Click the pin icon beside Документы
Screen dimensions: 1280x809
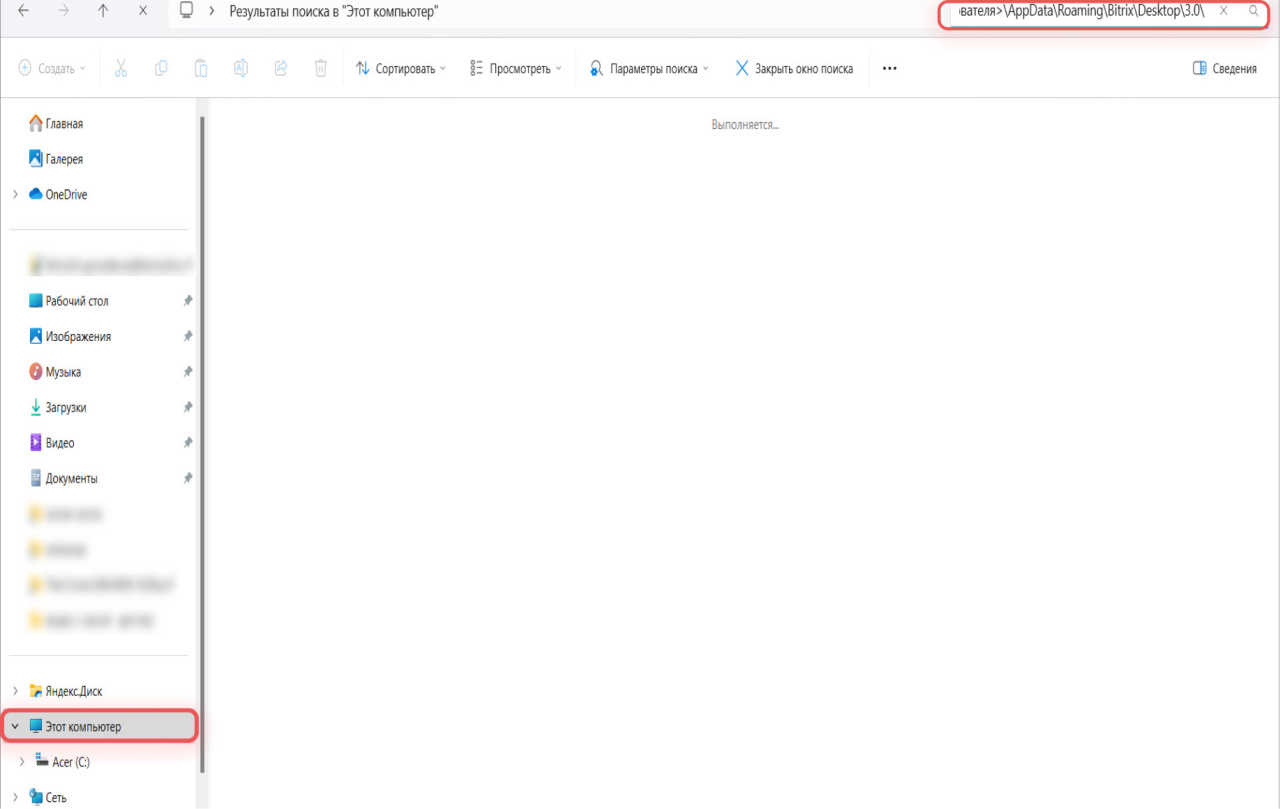pos(187,479)
